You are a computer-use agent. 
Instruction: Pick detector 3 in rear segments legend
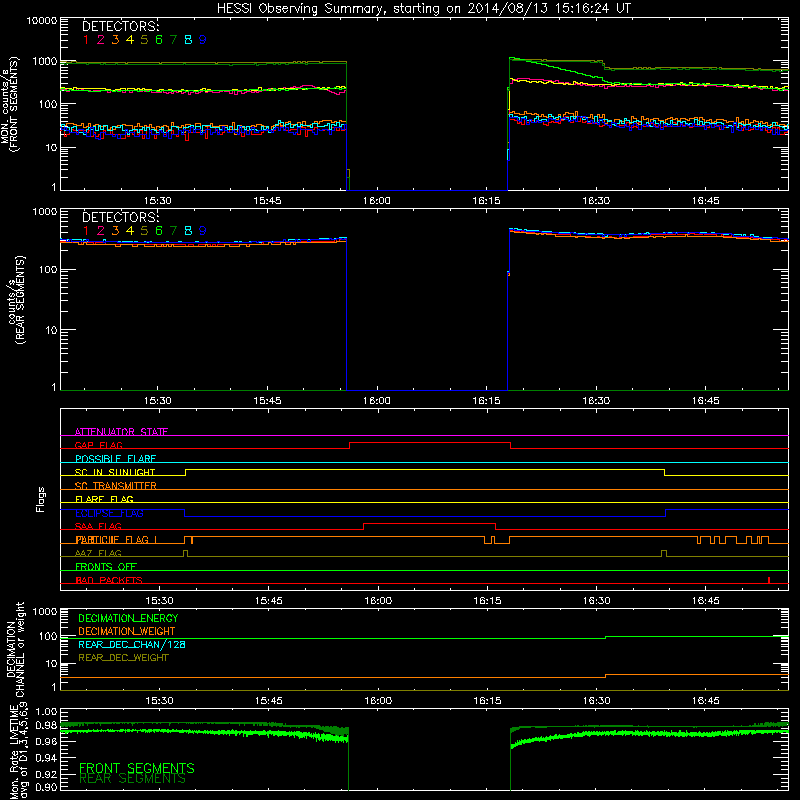point(115,231)
